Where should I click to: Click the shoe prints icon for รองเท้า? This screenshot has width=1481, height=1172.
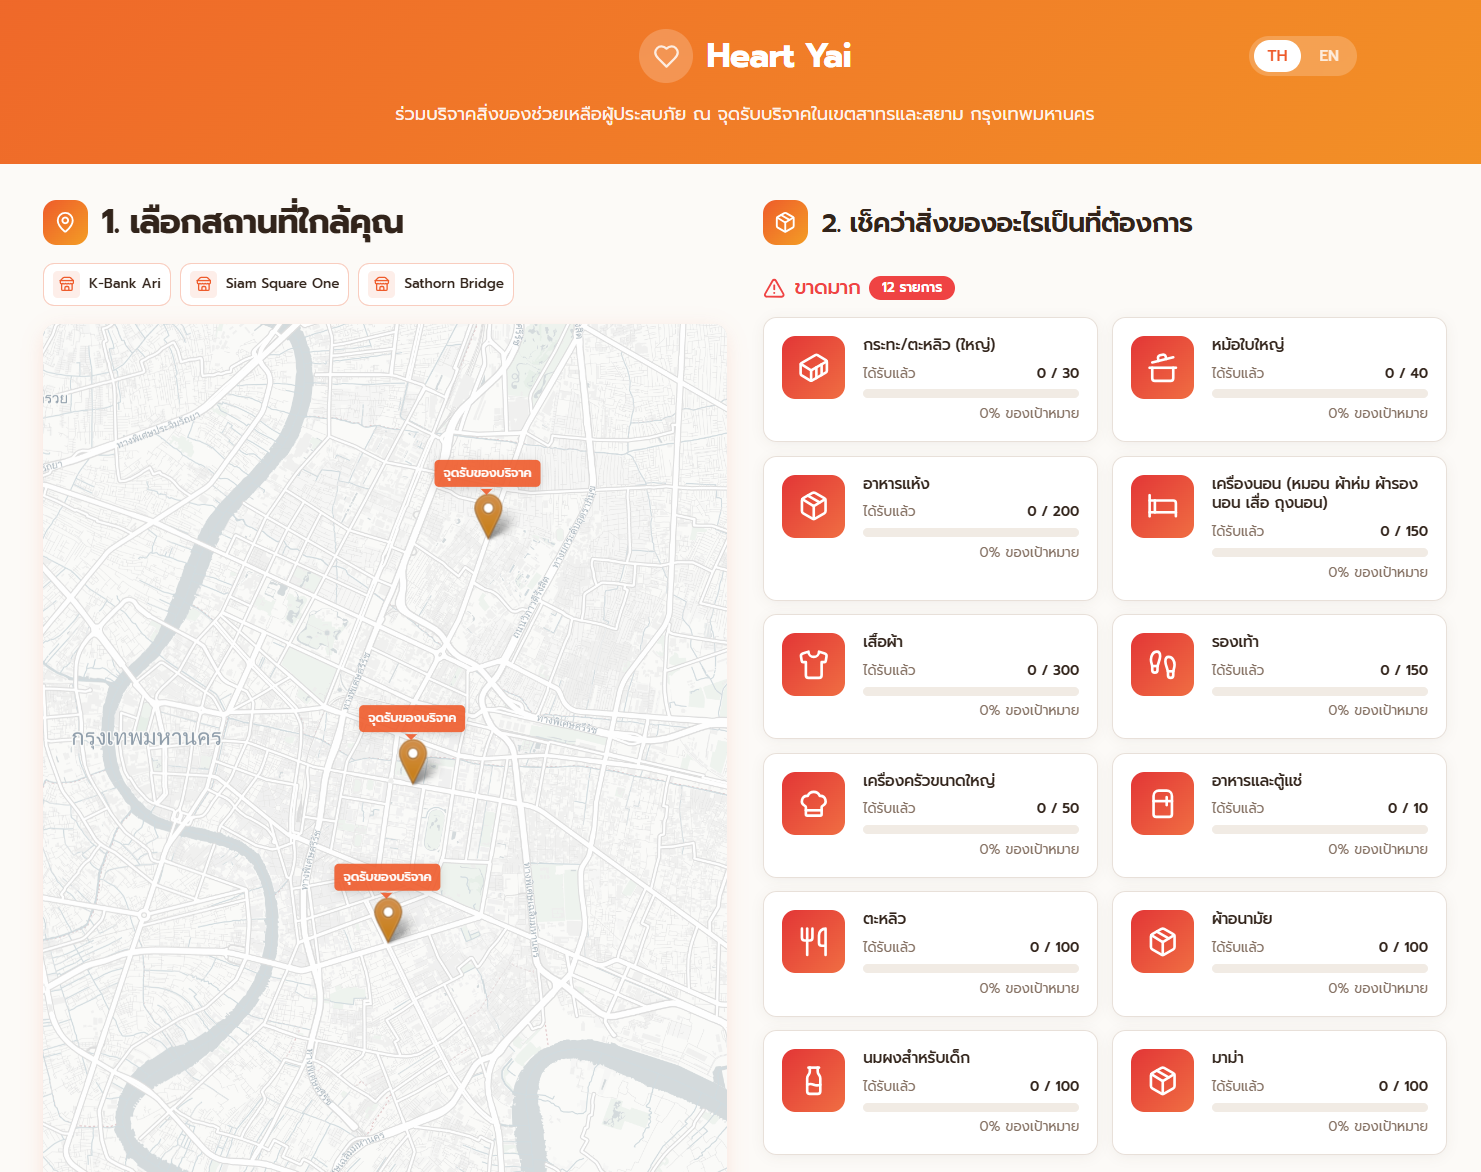point(1162,665)
